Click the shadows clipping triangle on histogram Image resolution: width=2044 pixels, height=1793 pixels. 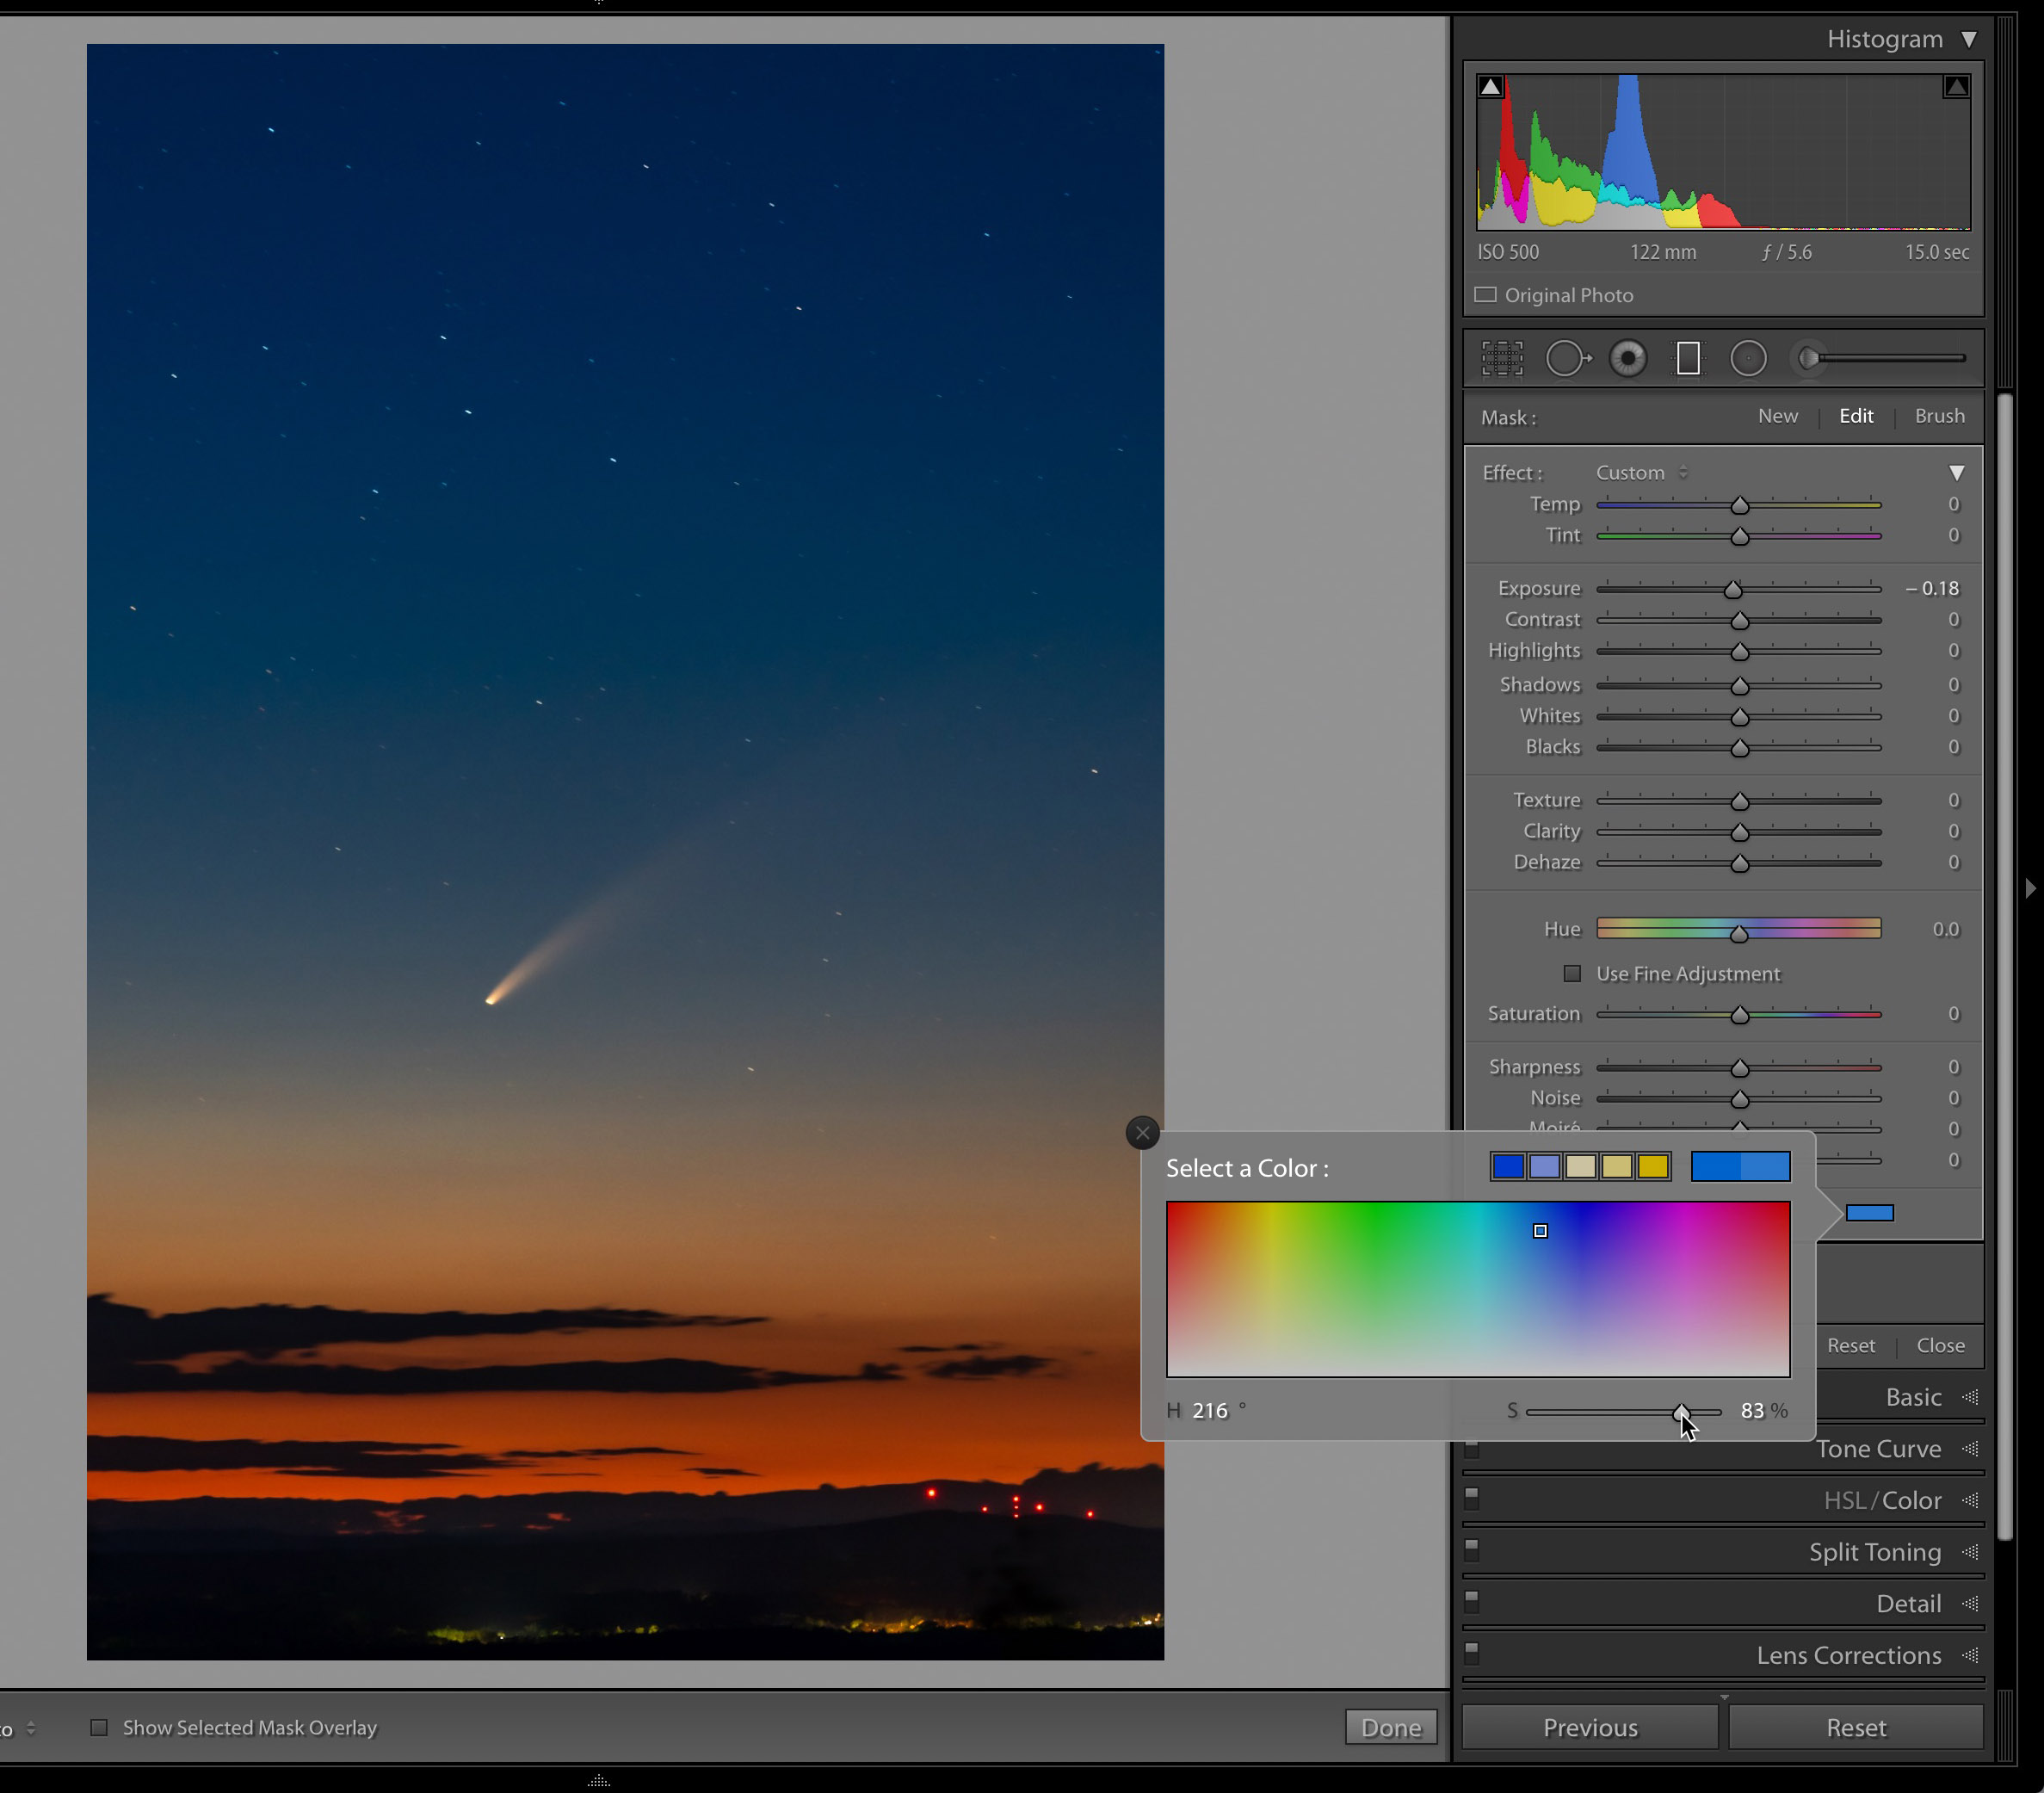[1491, 86]
